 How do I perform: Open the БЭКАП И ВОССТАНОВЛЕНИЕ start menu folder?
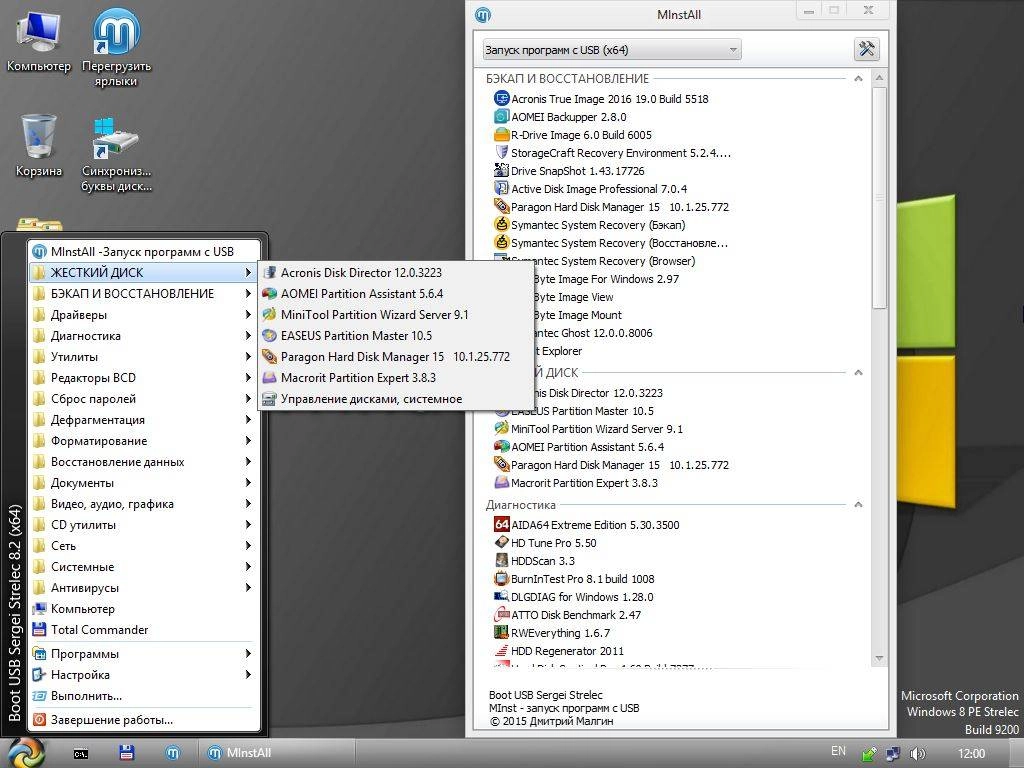(x=143, y=293)
